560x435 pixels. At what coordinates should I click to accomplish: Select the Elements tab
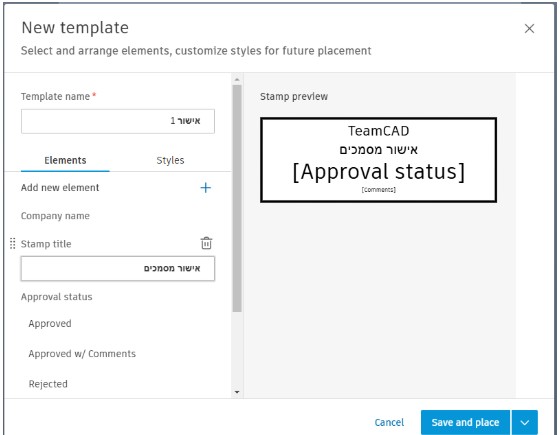pos(65,160)
